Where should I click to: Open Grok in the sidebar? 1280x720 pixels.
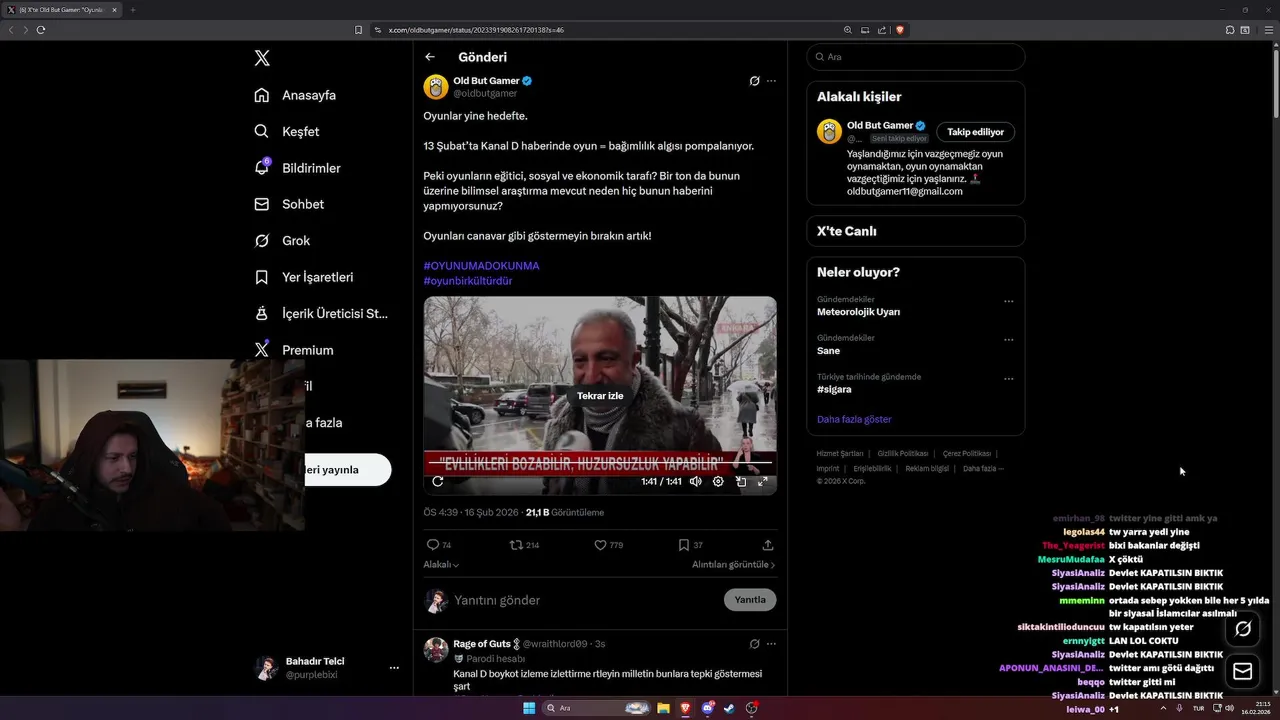click(282, 240)
